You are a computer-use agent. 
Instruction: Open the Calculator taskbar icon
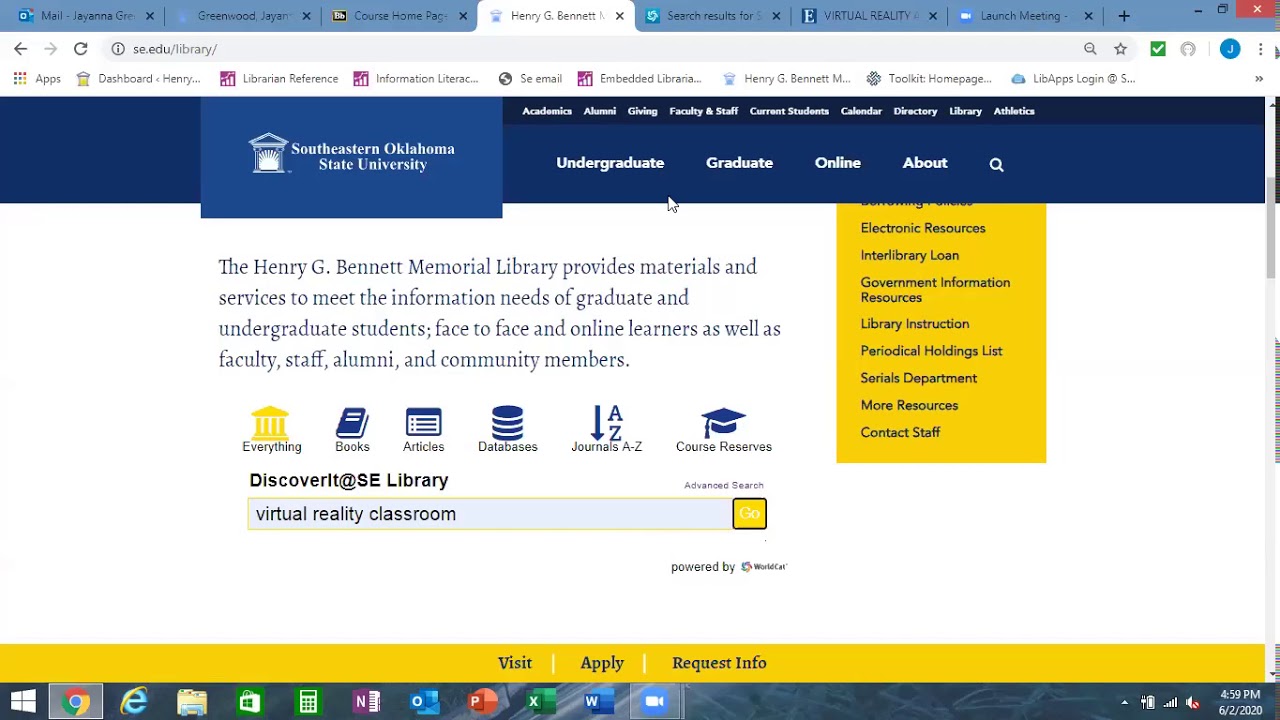308,702
